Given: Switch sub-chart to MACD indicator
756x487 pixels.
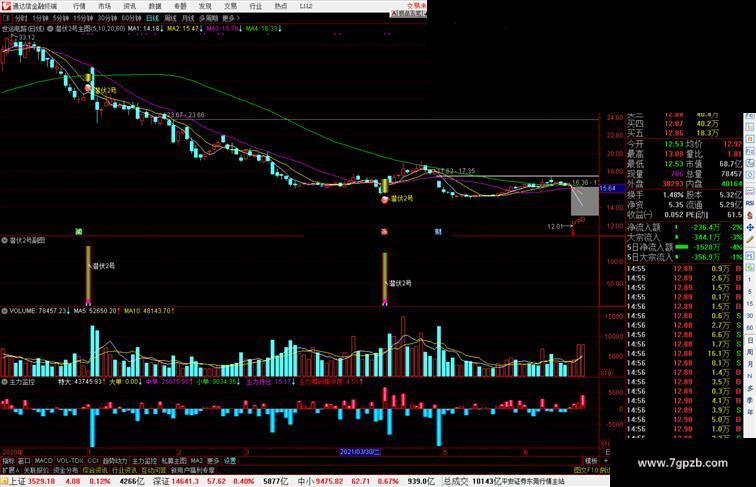Looking at the screenshot, I should click(x=43, y=461).
